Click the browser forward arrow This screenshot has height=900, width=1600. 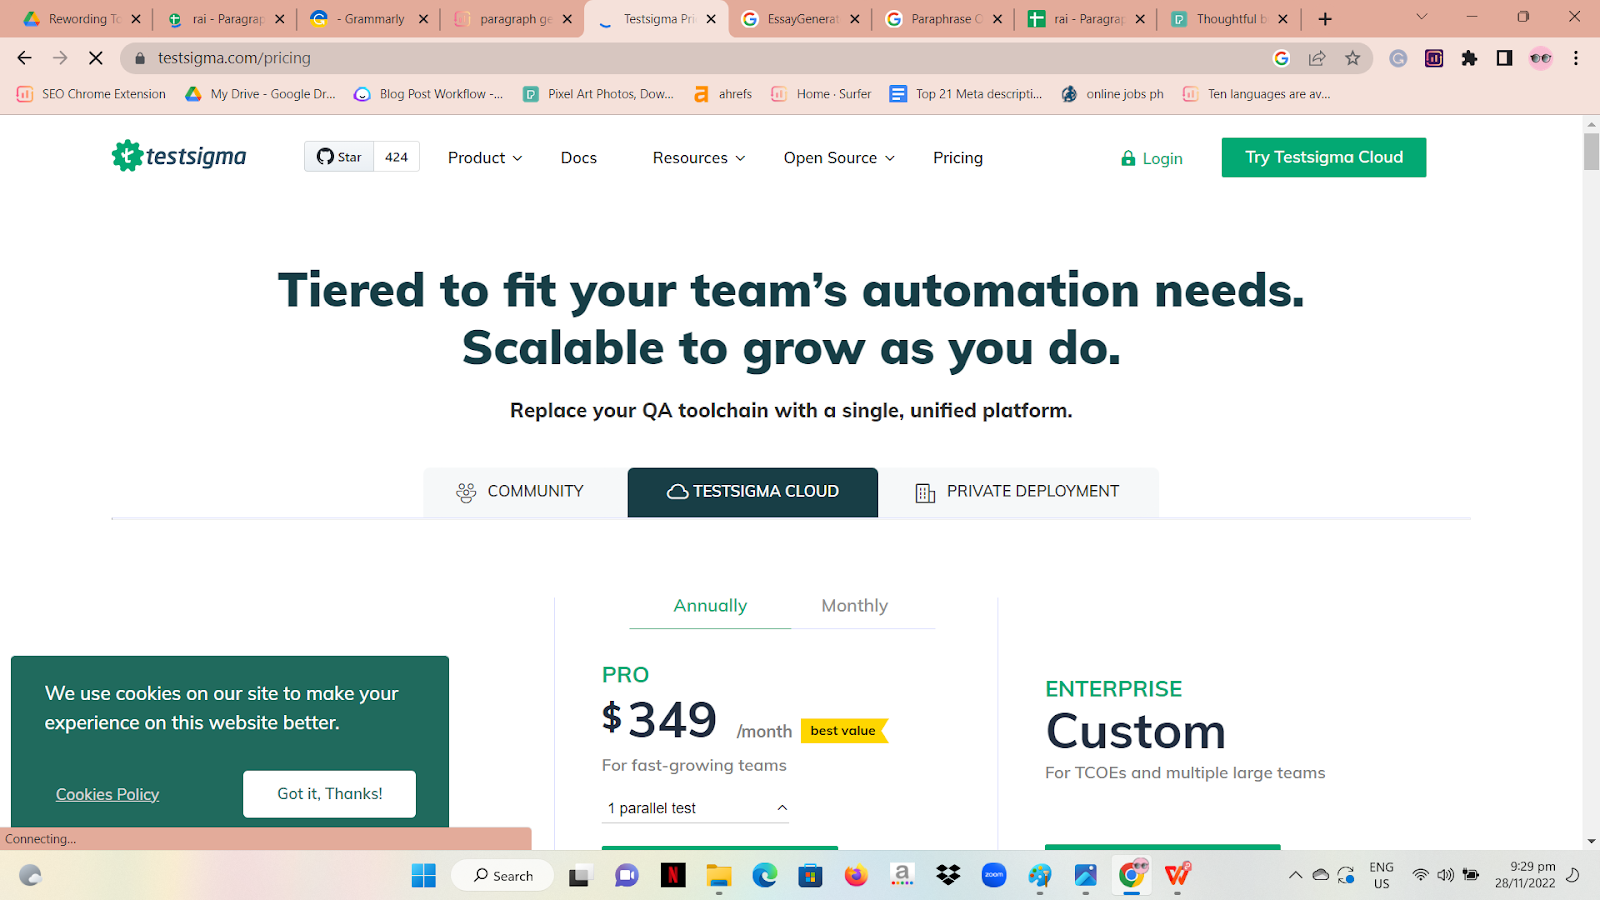[x=60, y=58]
